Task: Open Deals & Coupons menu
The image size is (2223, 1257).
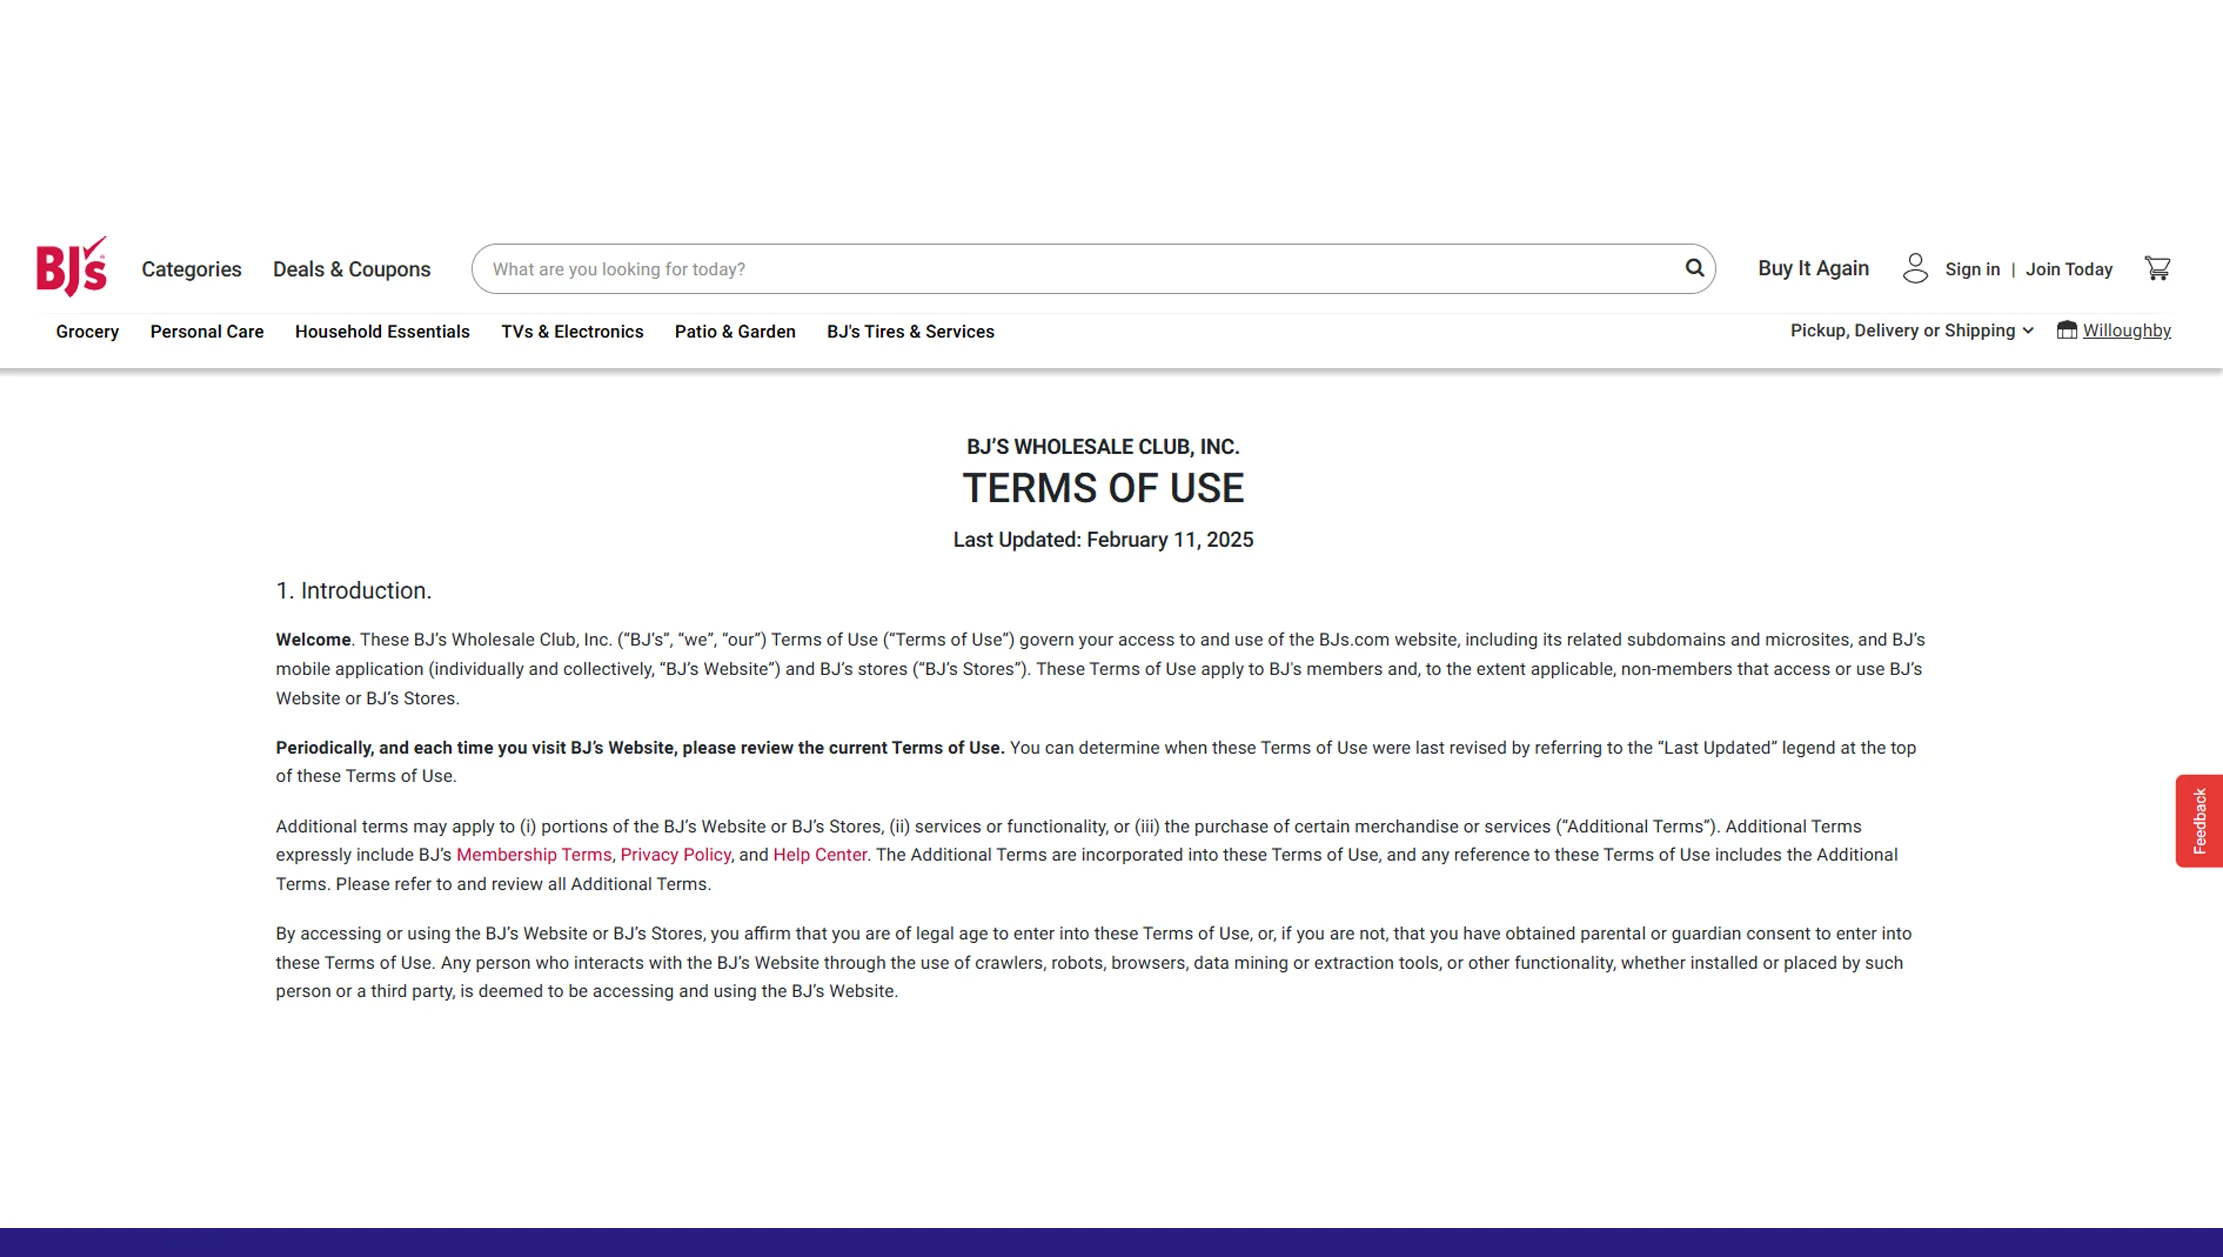Action: pos(351,269)
